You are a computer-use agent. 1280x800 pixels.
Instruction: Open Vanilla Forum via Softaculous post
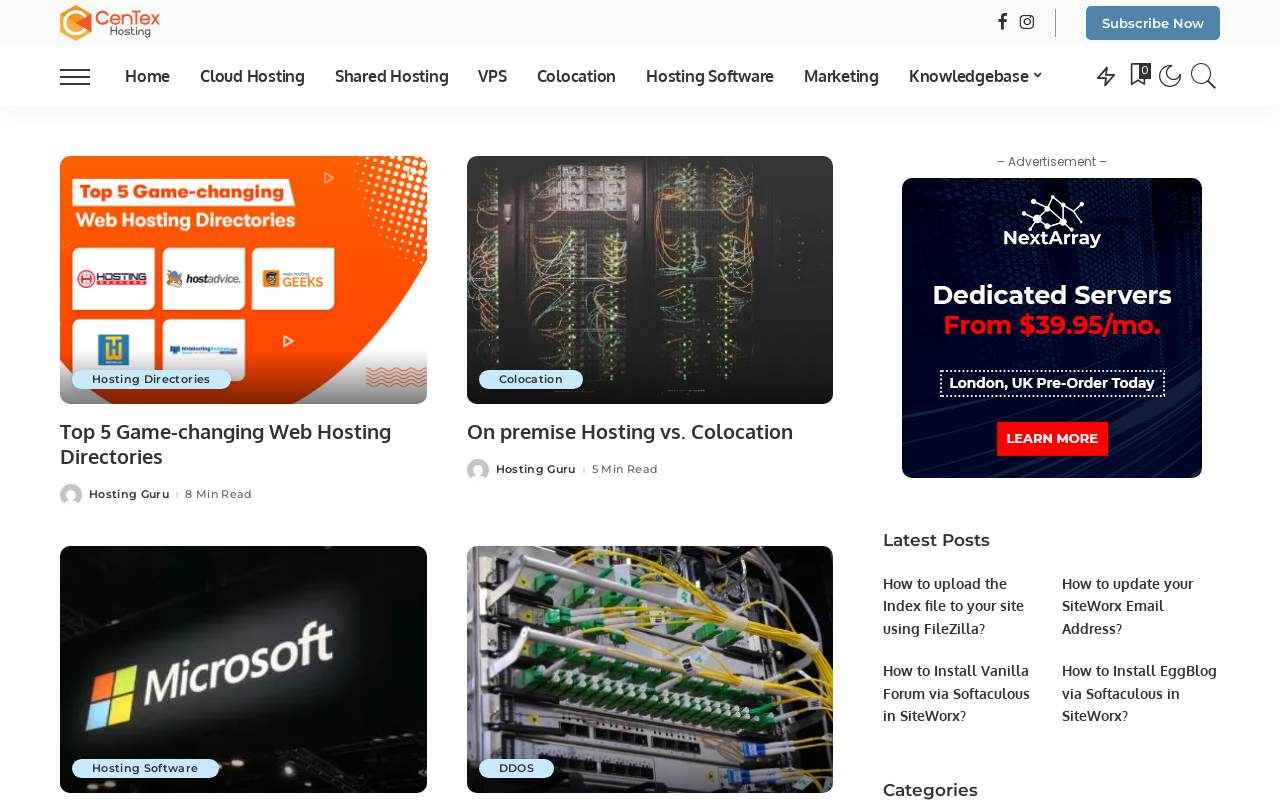click(957, 693)
